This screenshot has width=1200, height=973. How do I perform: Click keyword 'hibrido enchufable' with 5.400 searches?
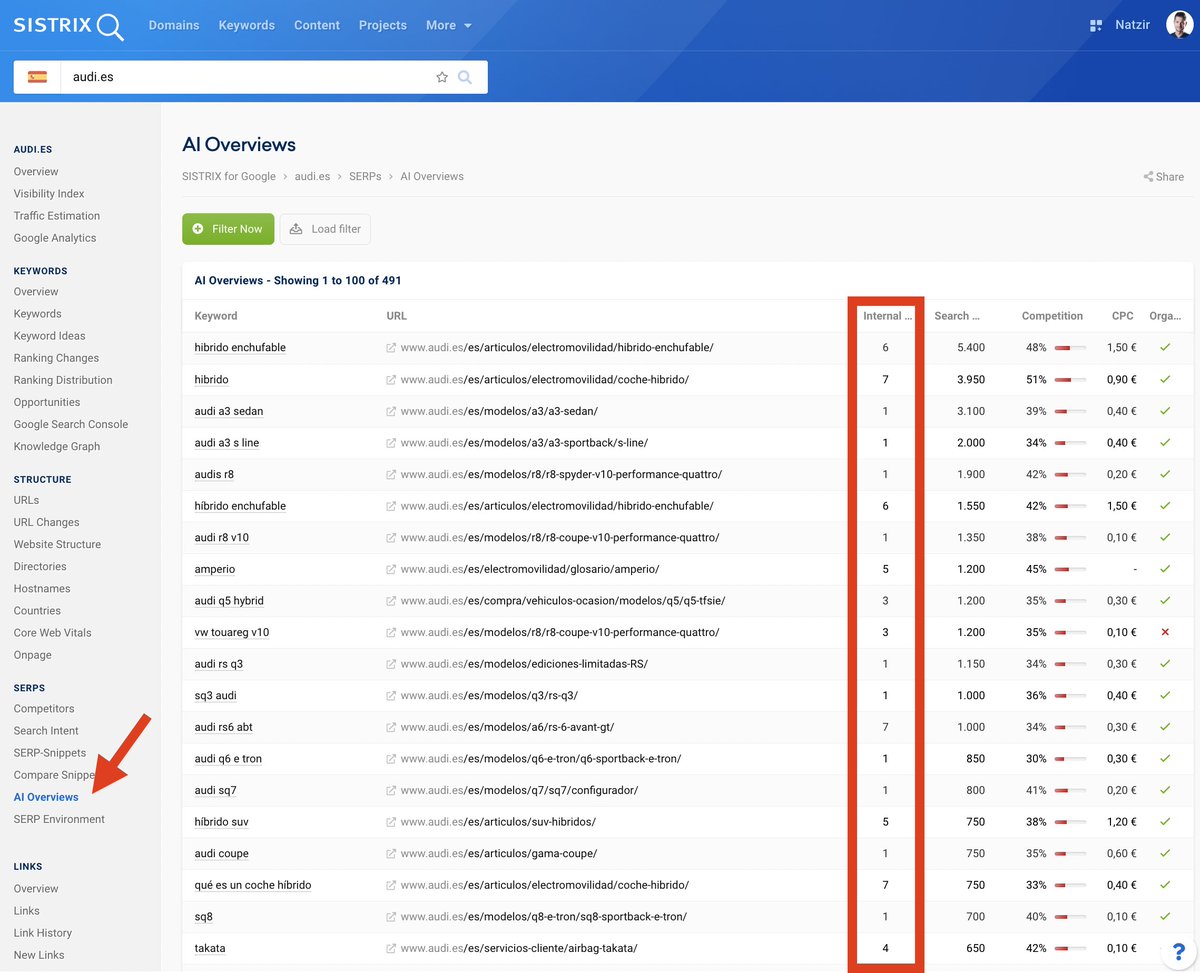(x=240, y=348)
